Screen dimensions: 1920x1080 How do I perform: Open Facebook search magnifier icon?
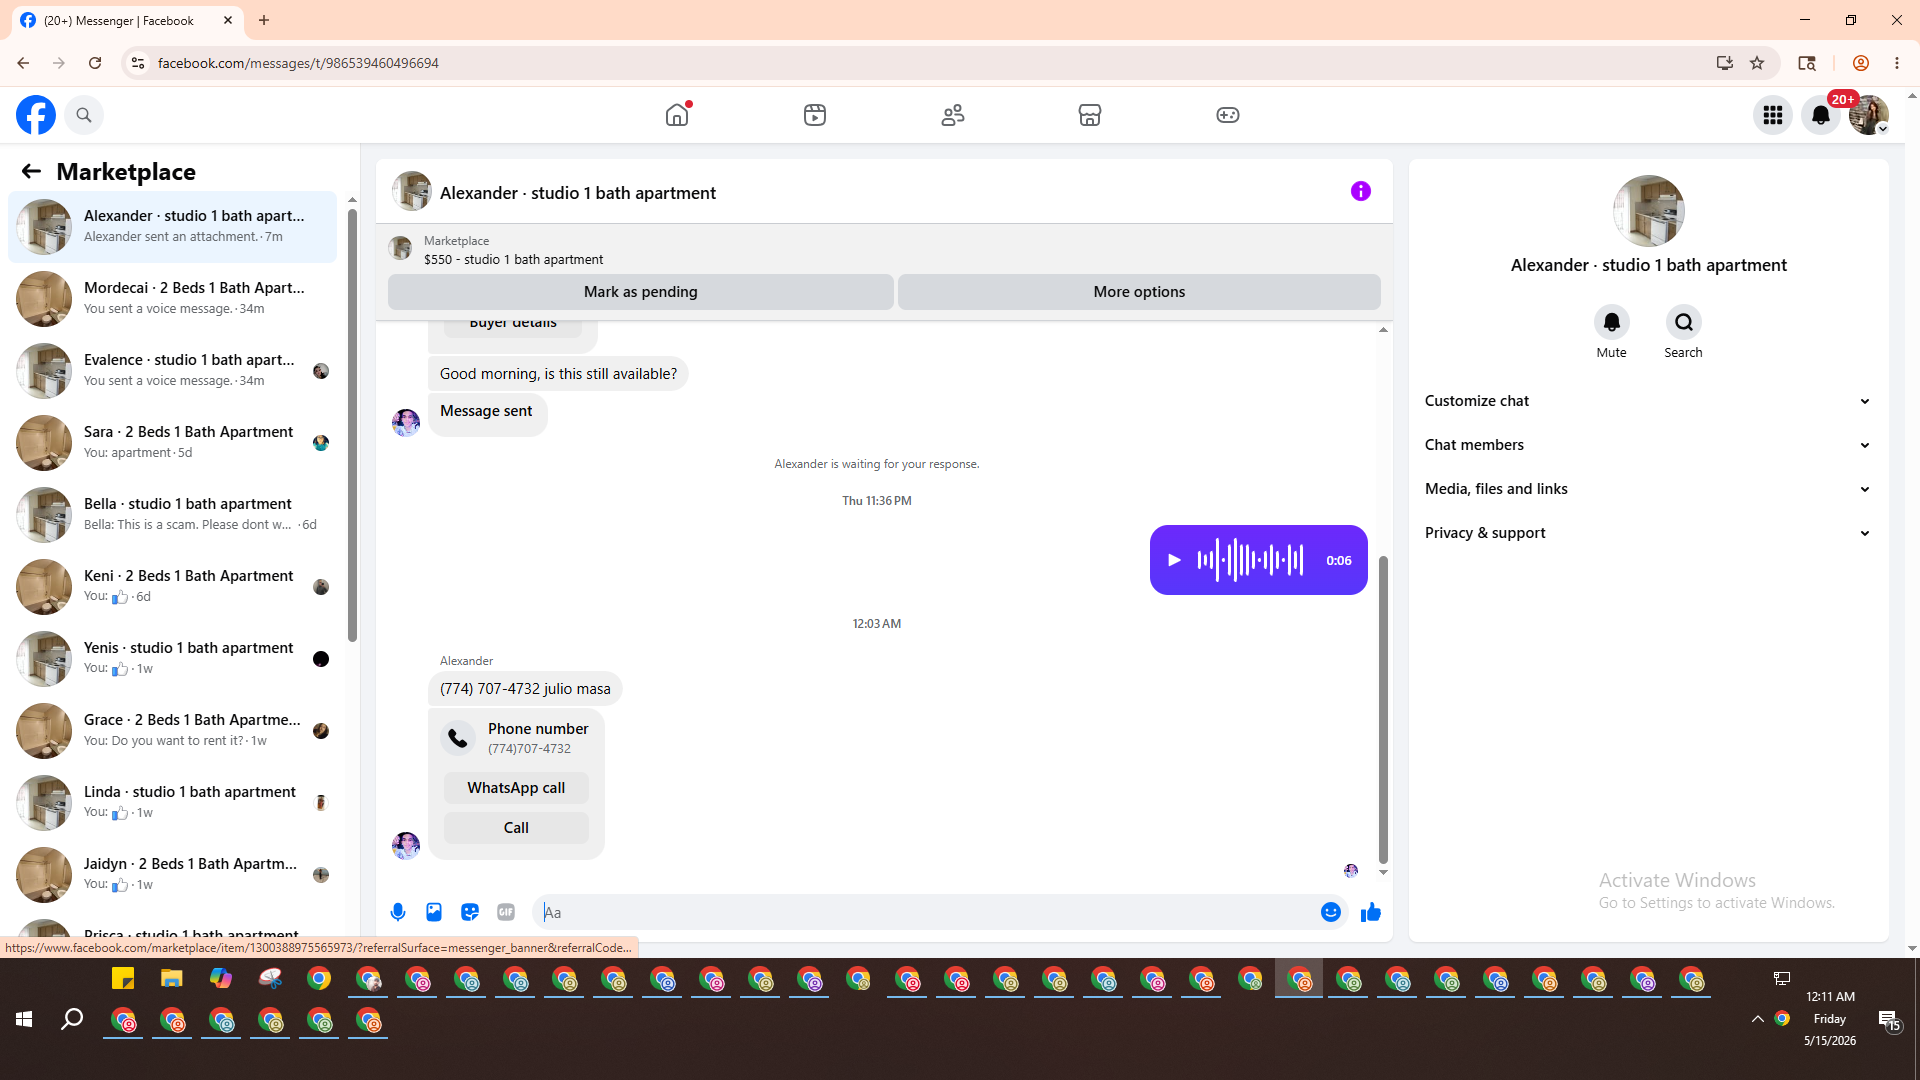click(x=84, y=115)
